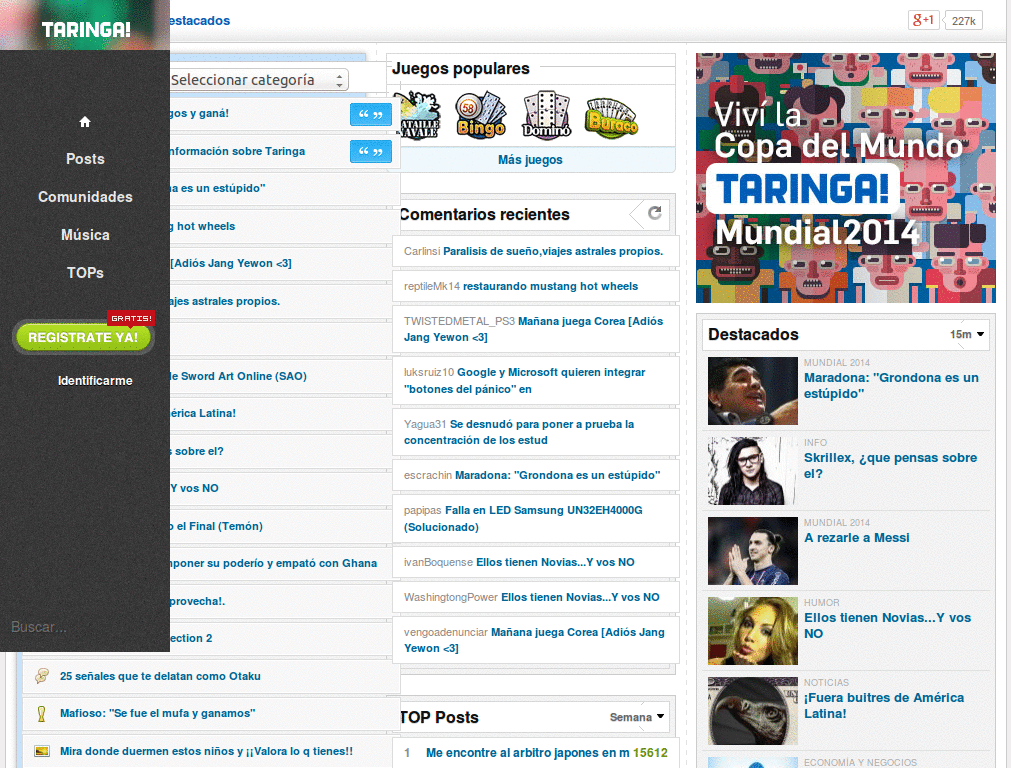This screenshot has height=768, width=1024.
Task: Open the Bataille Navale game icon
Action: 419,116
